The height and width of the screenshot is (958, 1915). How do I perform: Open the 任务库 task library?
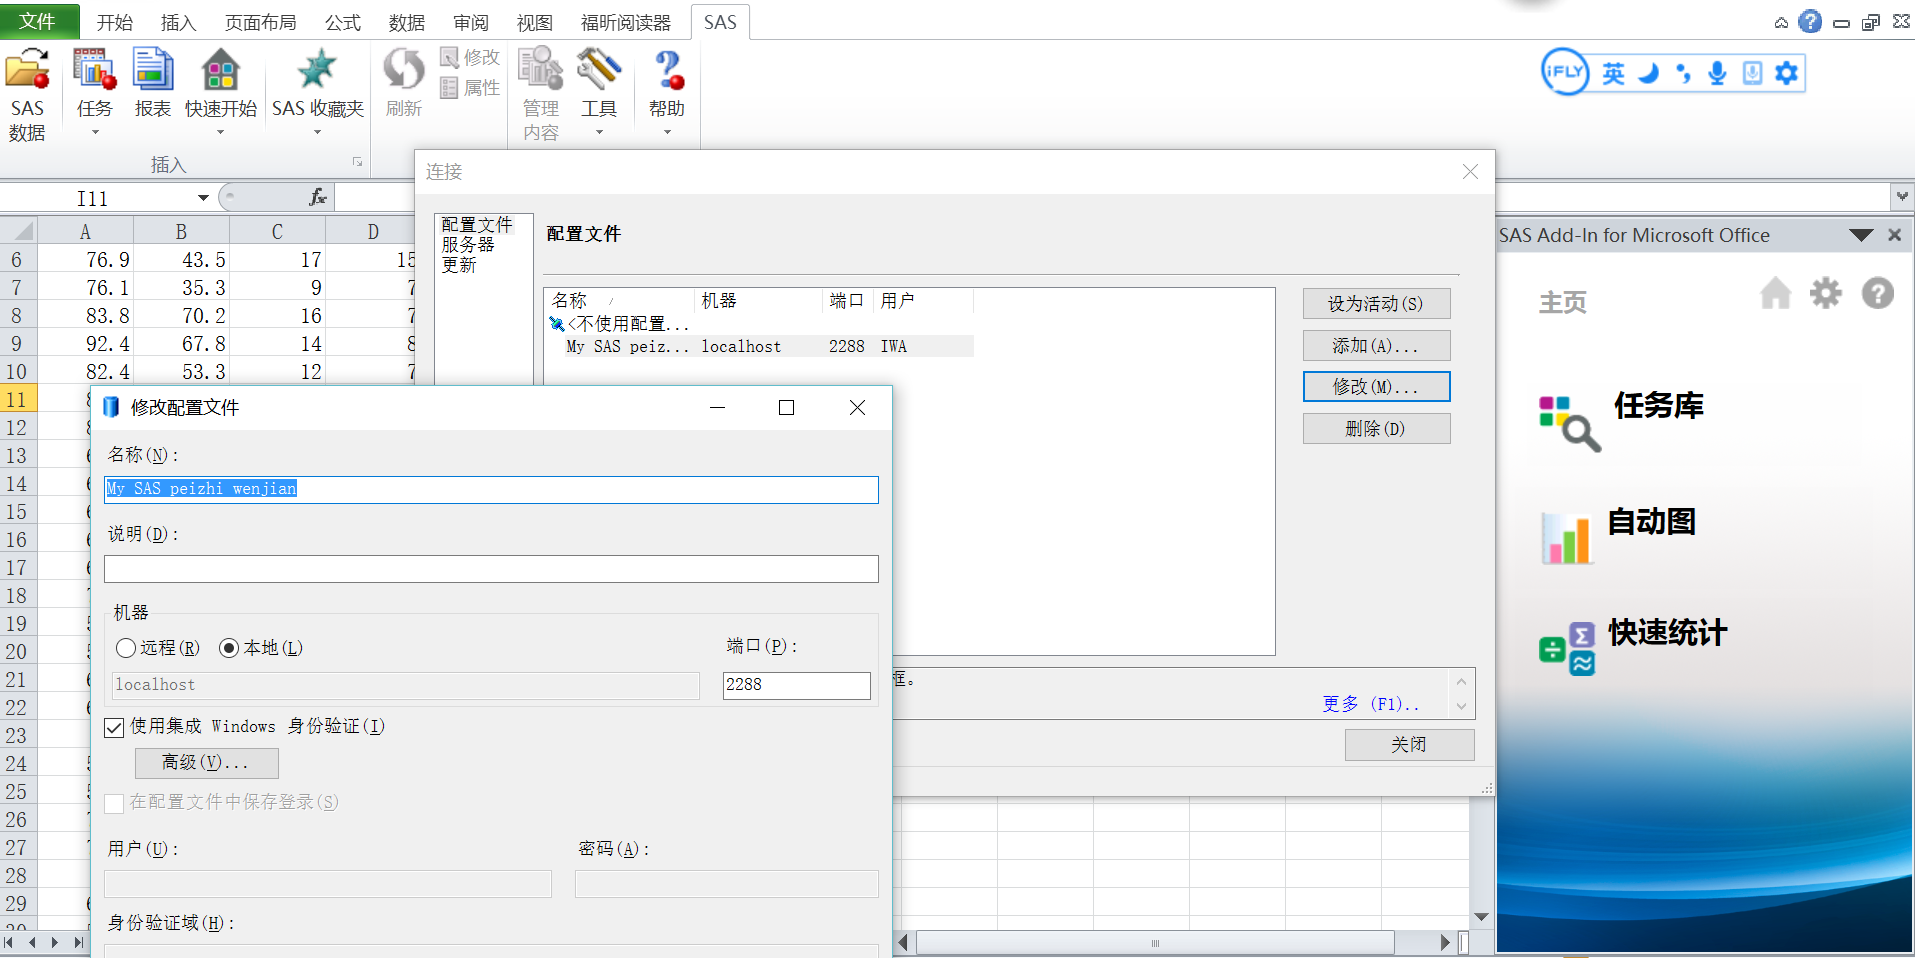point(1621,420)
